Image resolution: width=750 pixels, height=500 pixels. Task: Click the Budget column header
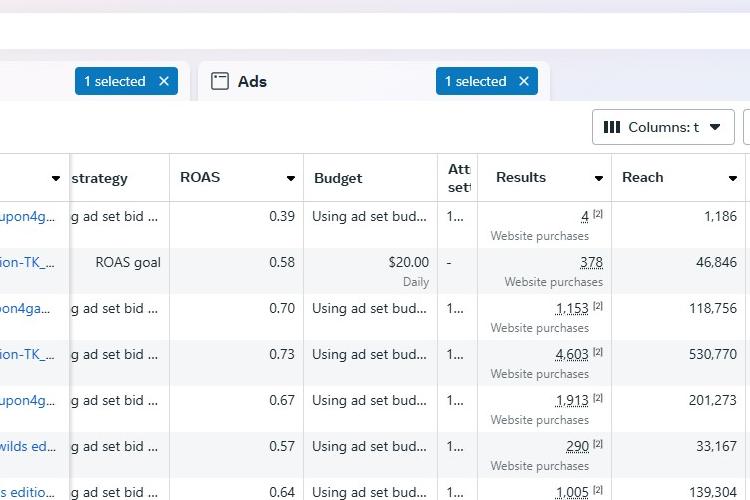(338, 178)
